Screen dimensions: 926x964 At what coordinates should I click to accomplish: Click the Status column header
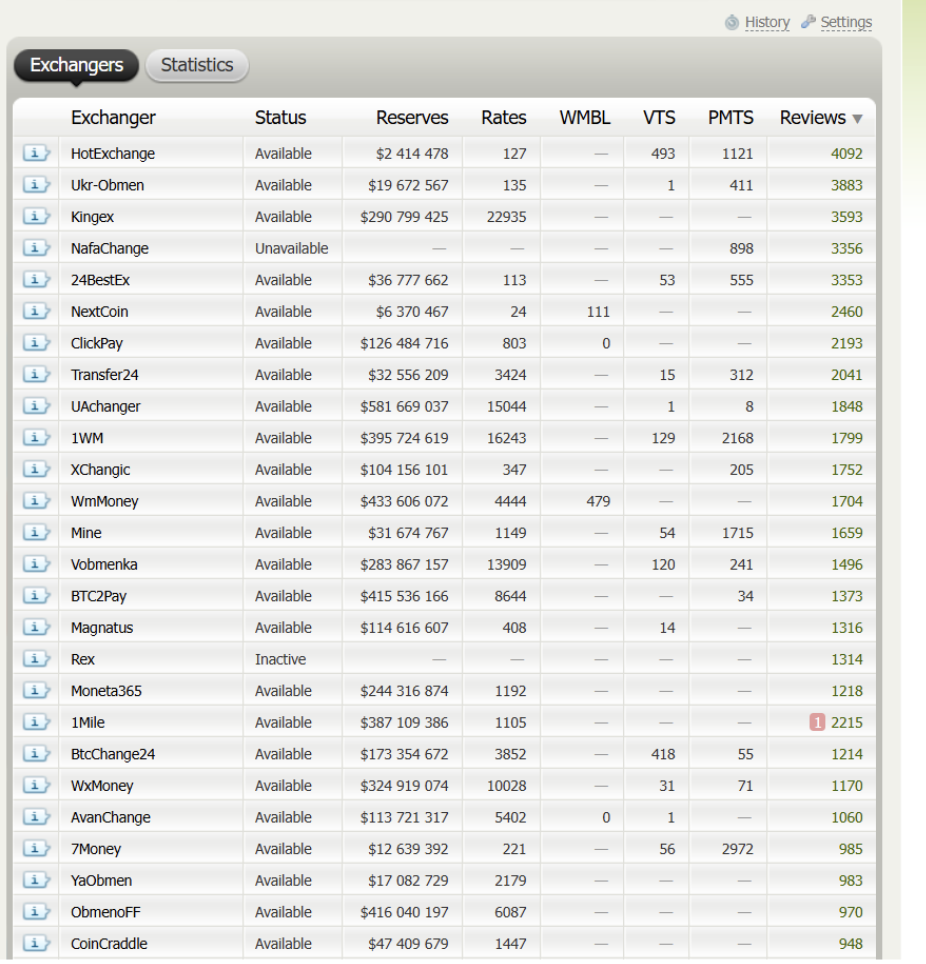(280, 118)
